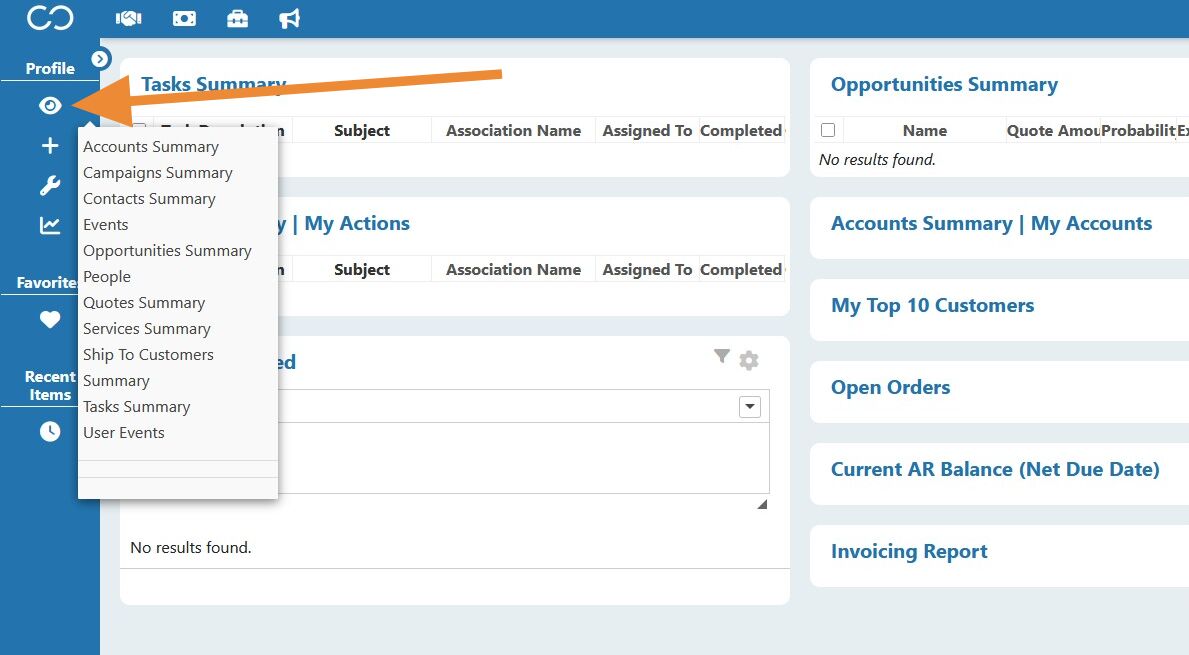Viewport: 1189px width, 655px height.
Task: Open the gear settings icon in panel
Action: click(749, 360)
